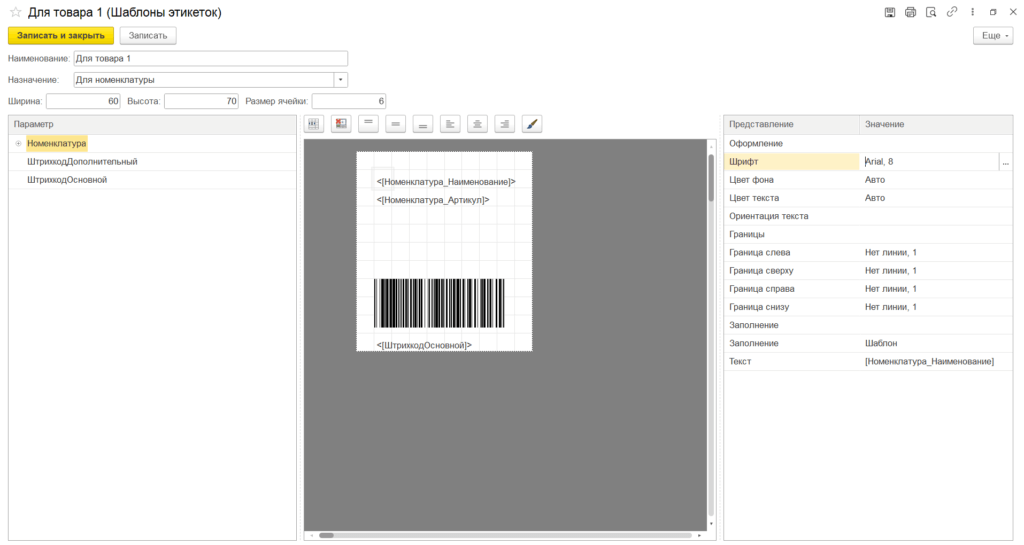Click the Наименование input field
The height and width of the screenshot is (545, 1024).
tap(210, 59)
